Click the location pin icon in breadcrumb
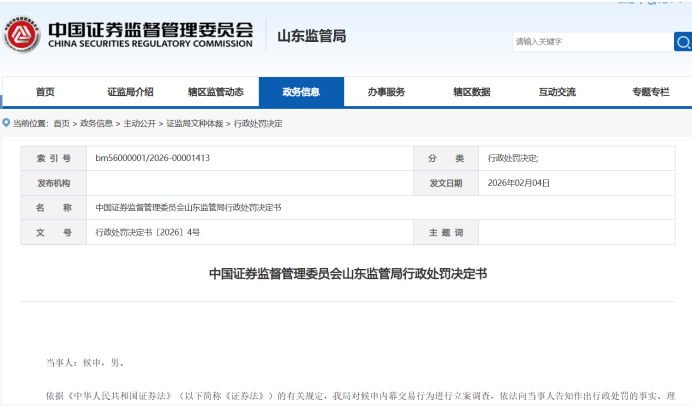Image resolution: width=692 pixels, height=406 pixels. (x=6, y=123)
